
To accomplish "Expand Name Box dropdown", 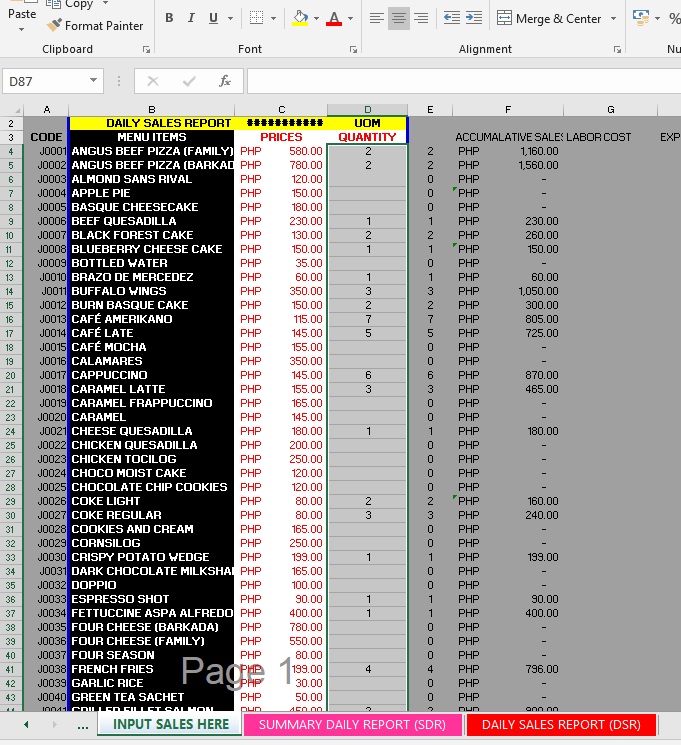I will (x=94, y=81).
